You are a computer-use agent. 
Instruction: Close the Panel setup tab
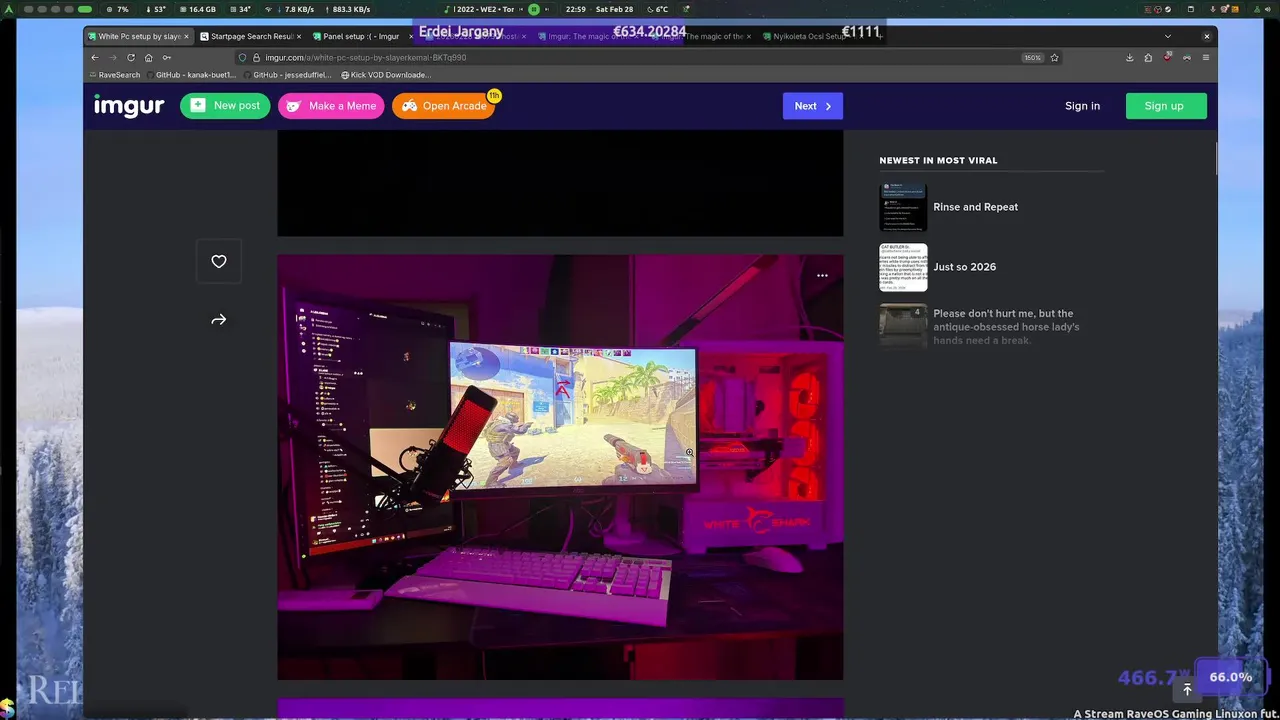[410, 37]
